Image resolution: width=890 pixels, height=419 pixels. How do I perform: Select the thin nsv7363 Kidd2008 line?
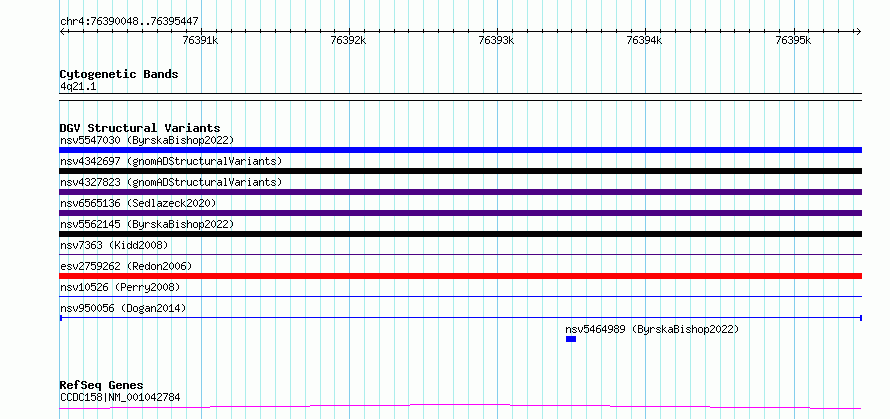[x=460, y=254]
